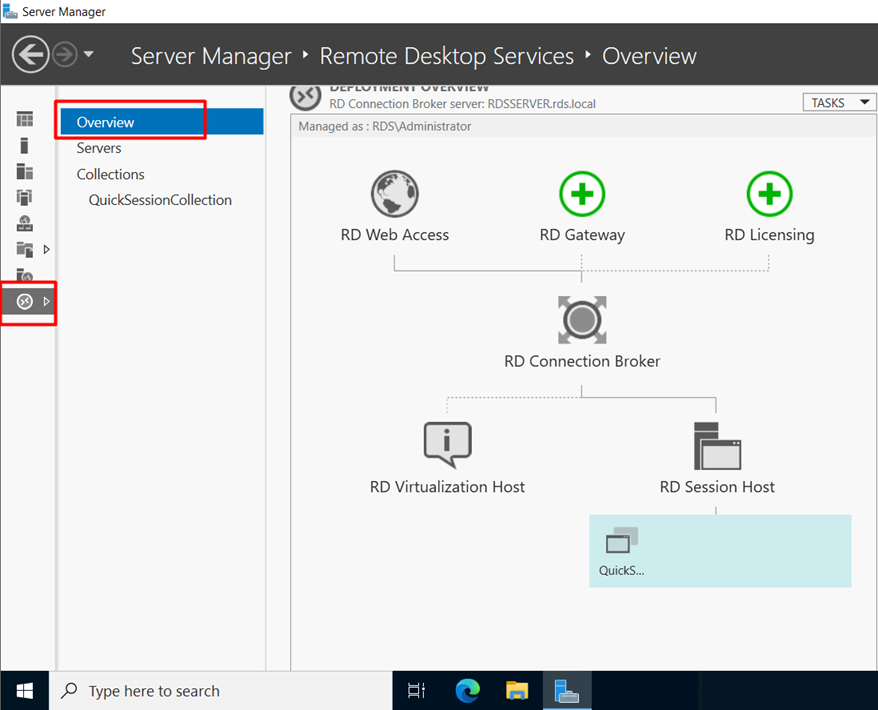Expand the Remote Desktop Services arrow
The height and width of the screenshot is (710, 878).
pos(46,301)
